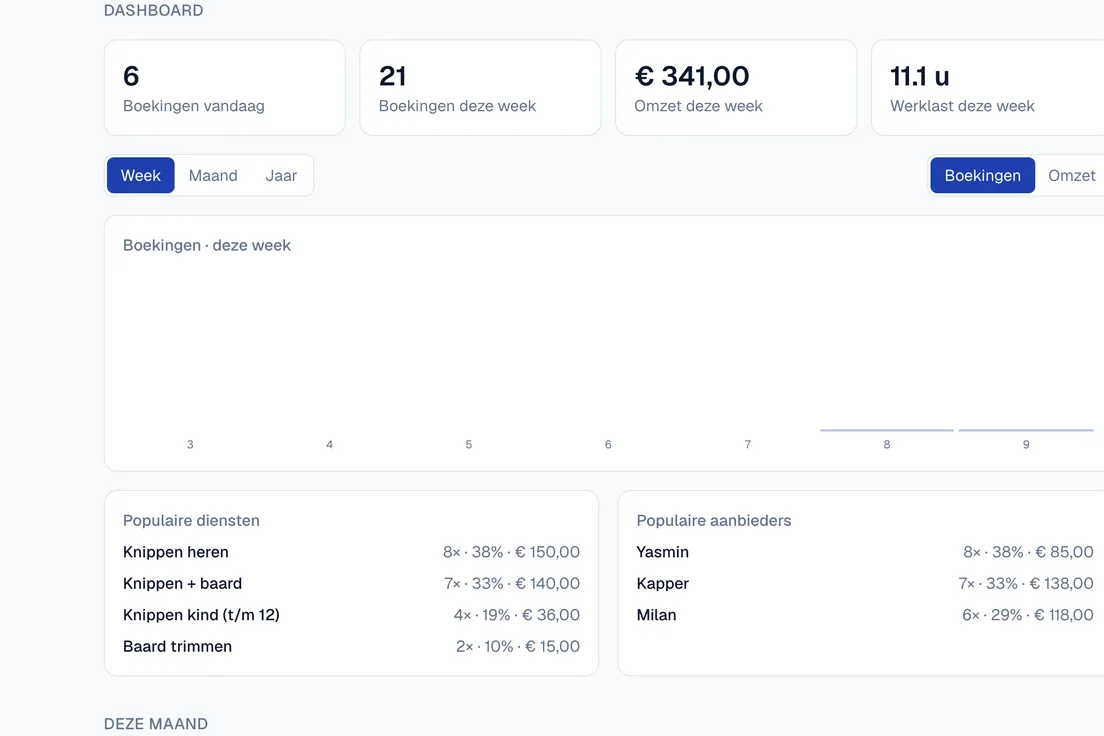The height and width of the screenshot is (736, 1104).
Task: Switch the chart to Omzet
Action: pyautogui.click(x=1072, y=175)
